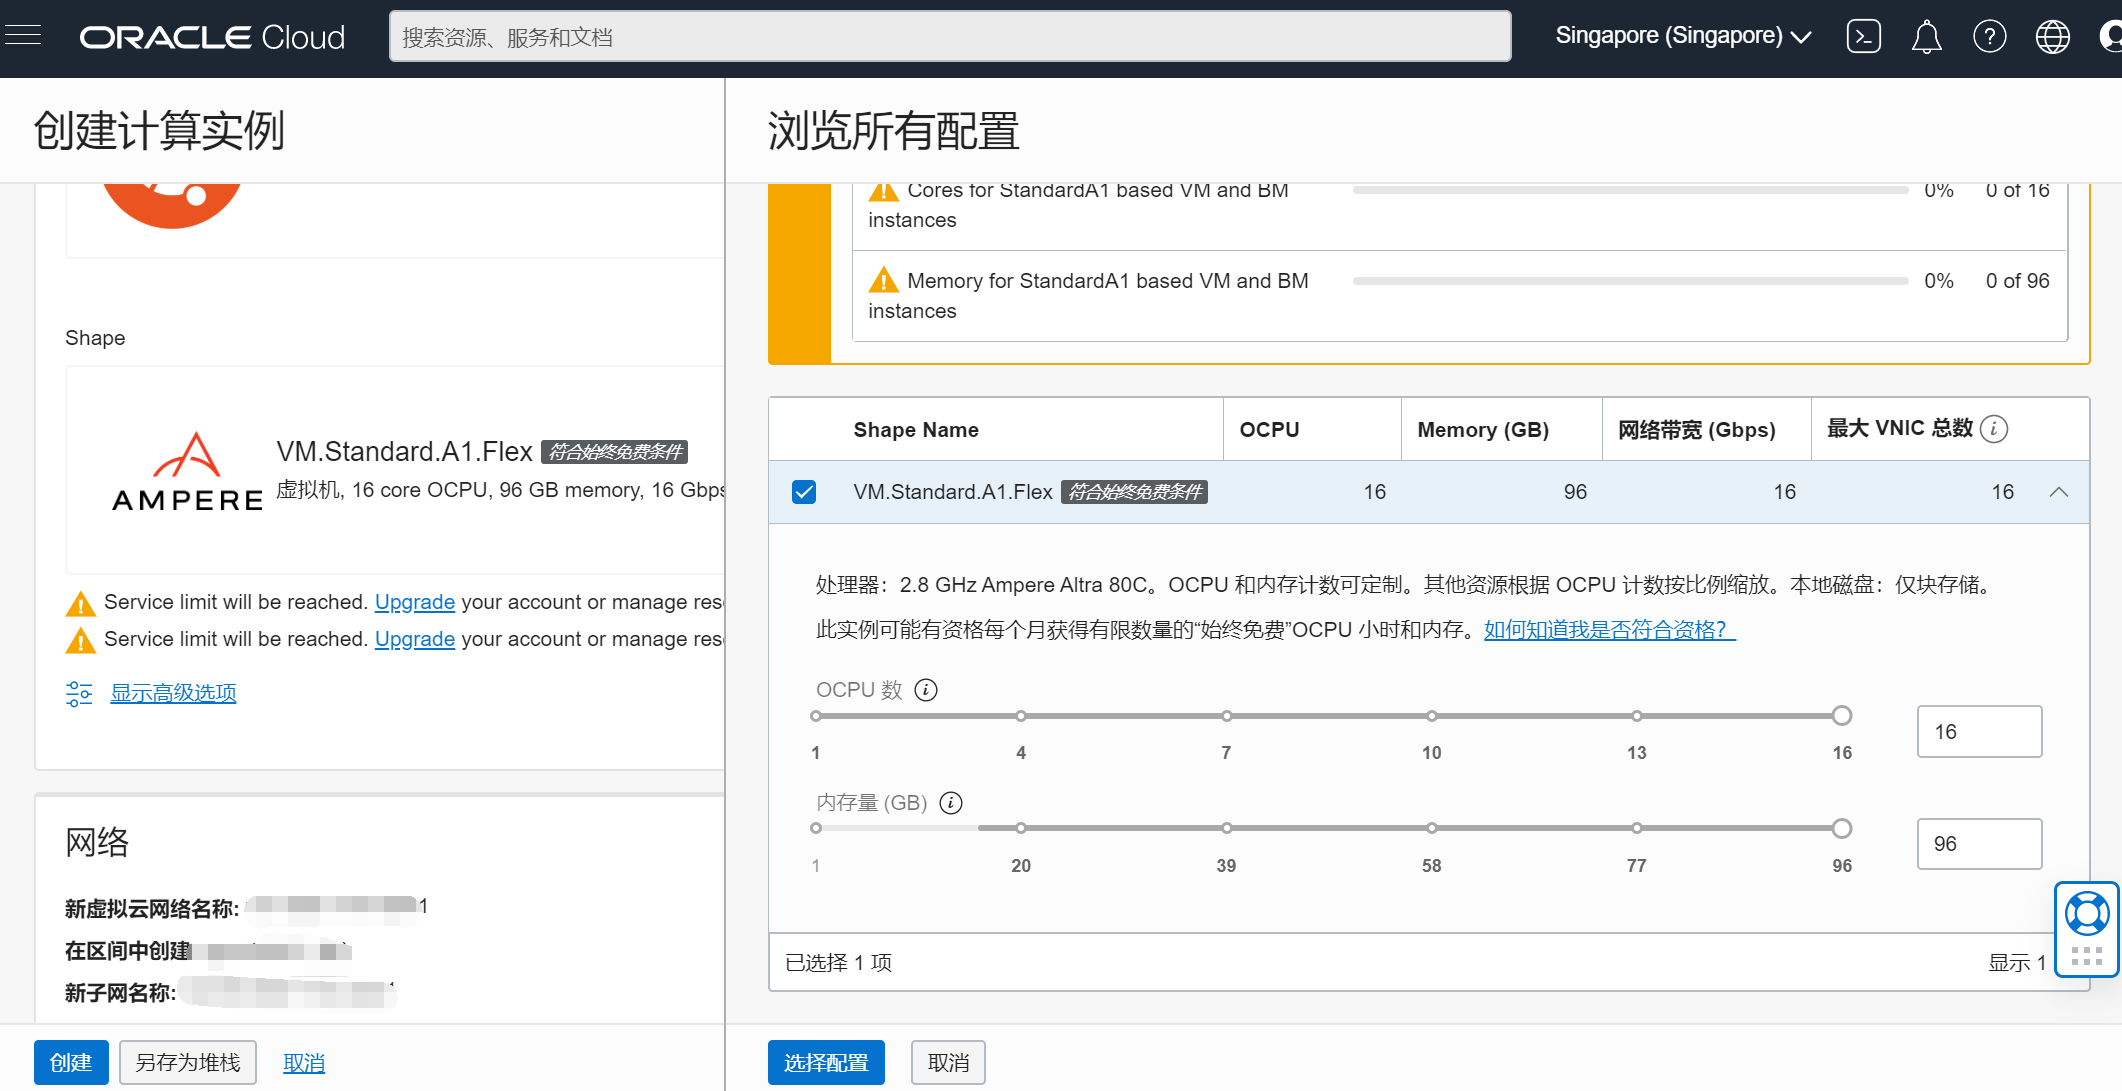Click warning icon for Memory for StandardA1
This screenshot has height=1091, width=2122.
[883, 279]
